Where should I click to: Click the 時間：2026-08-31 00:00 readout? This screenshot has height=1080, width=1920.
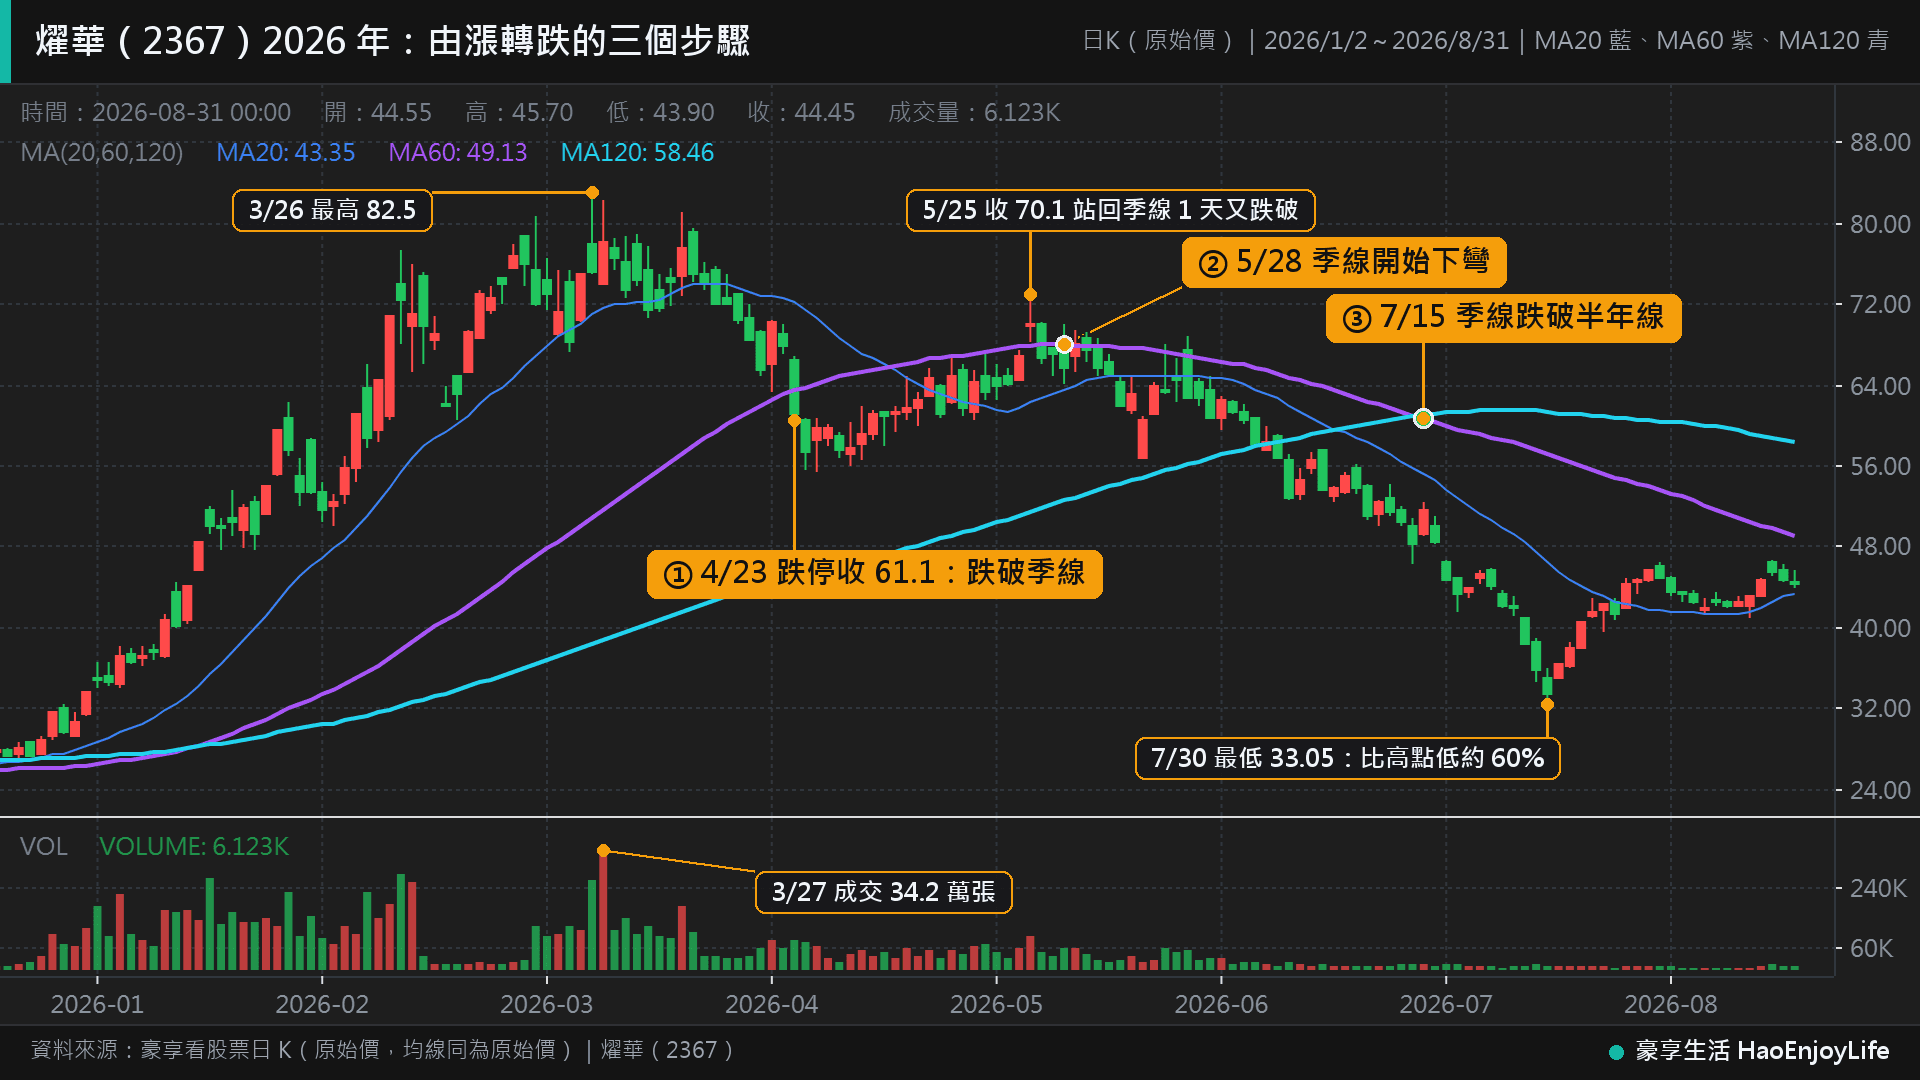tap(156, 113)
